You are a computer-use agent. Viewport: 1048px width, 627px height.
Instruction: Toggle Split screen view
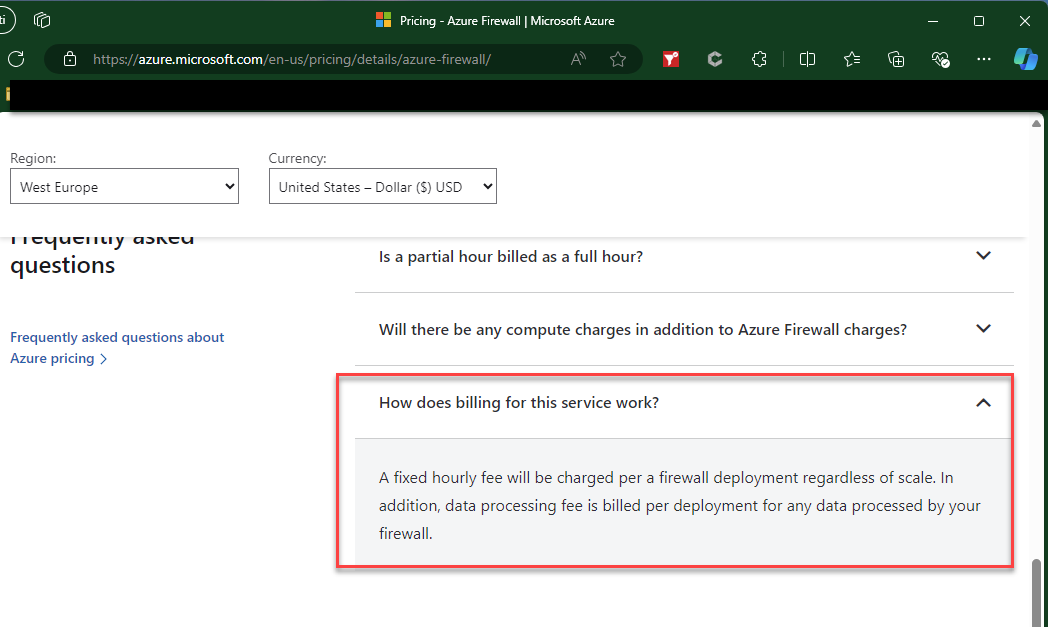tap(807, 59)
